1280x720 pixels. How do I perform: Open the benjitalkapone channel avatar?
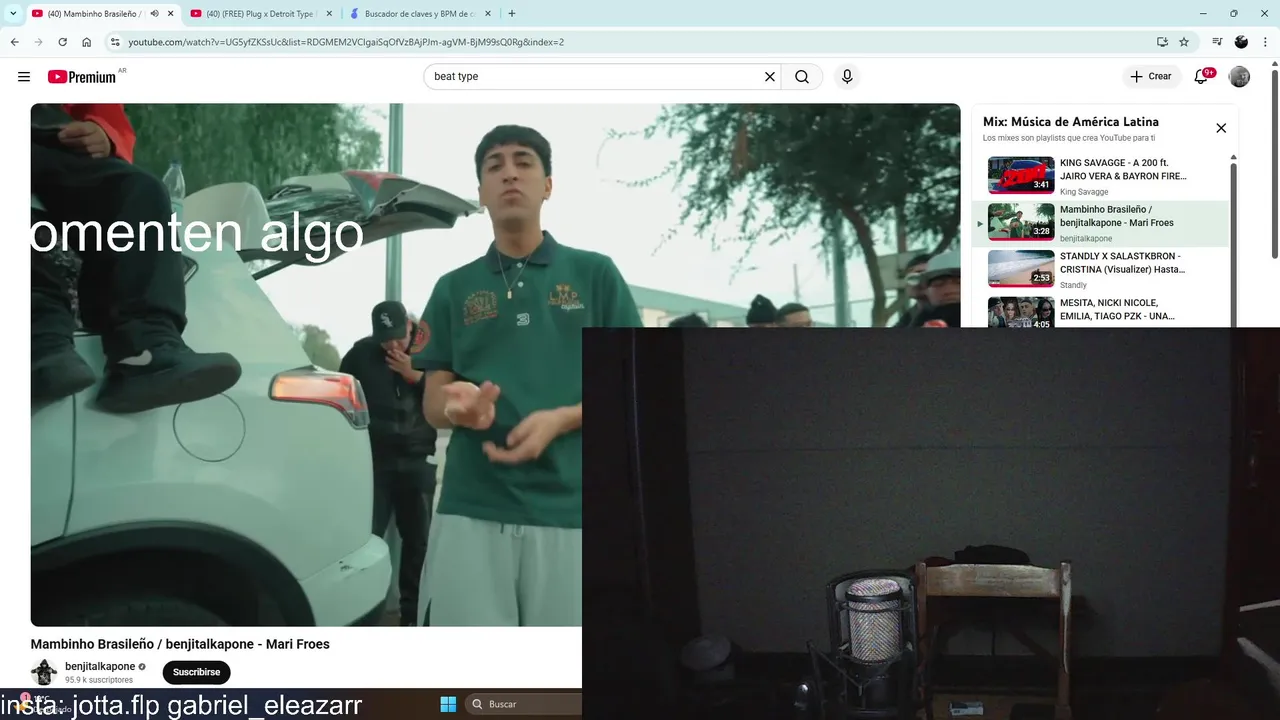point(44,672)
